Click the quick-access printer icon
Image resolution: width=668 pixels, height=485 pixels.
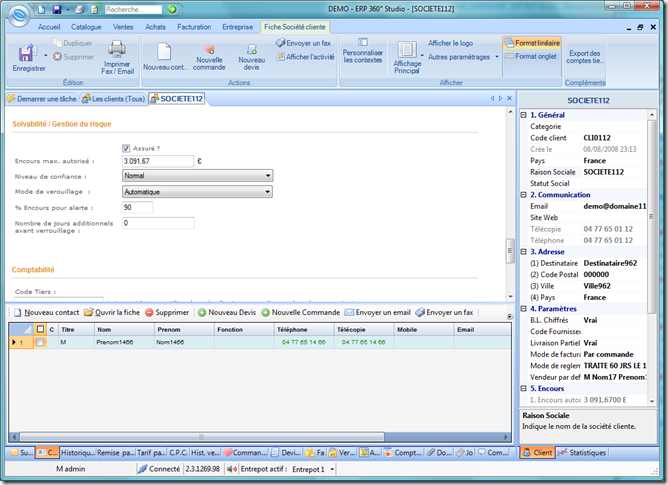79,9
